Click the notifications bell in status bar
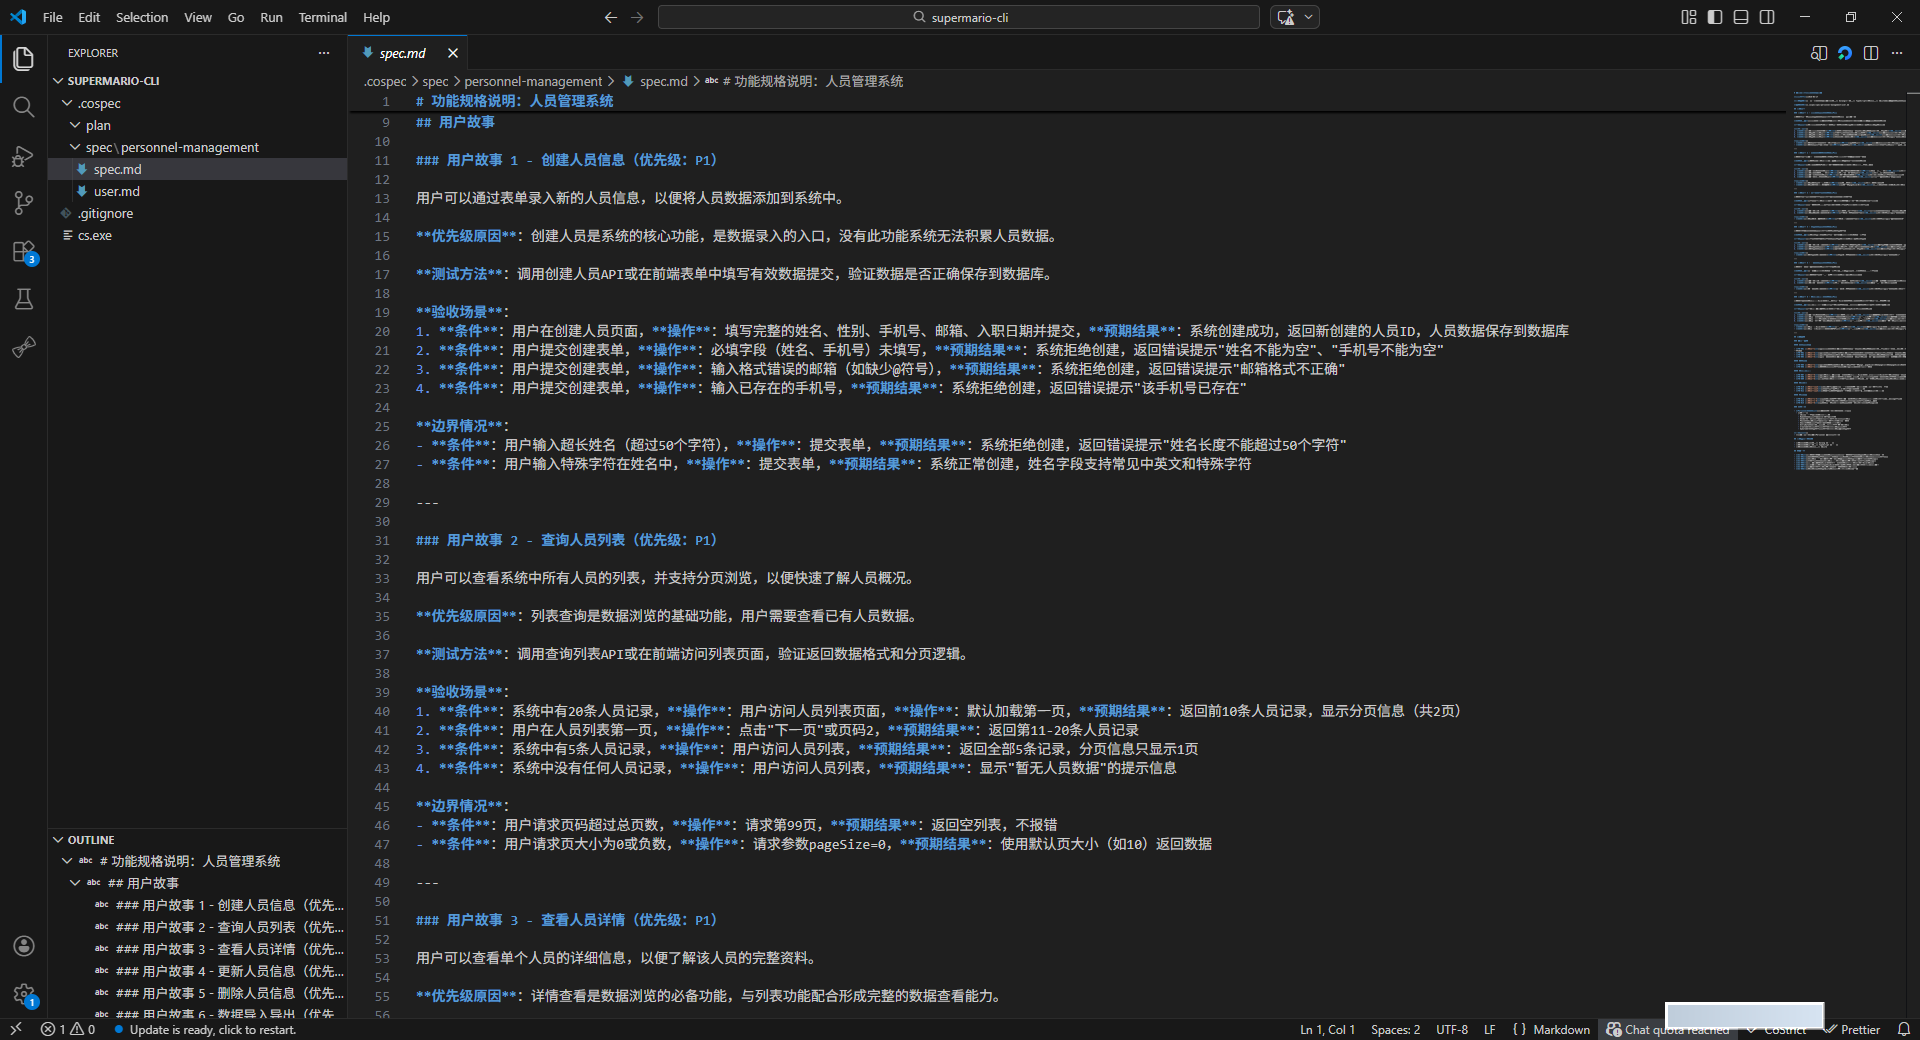The image size is (1920, 1040). (x=1903, y=1029)
